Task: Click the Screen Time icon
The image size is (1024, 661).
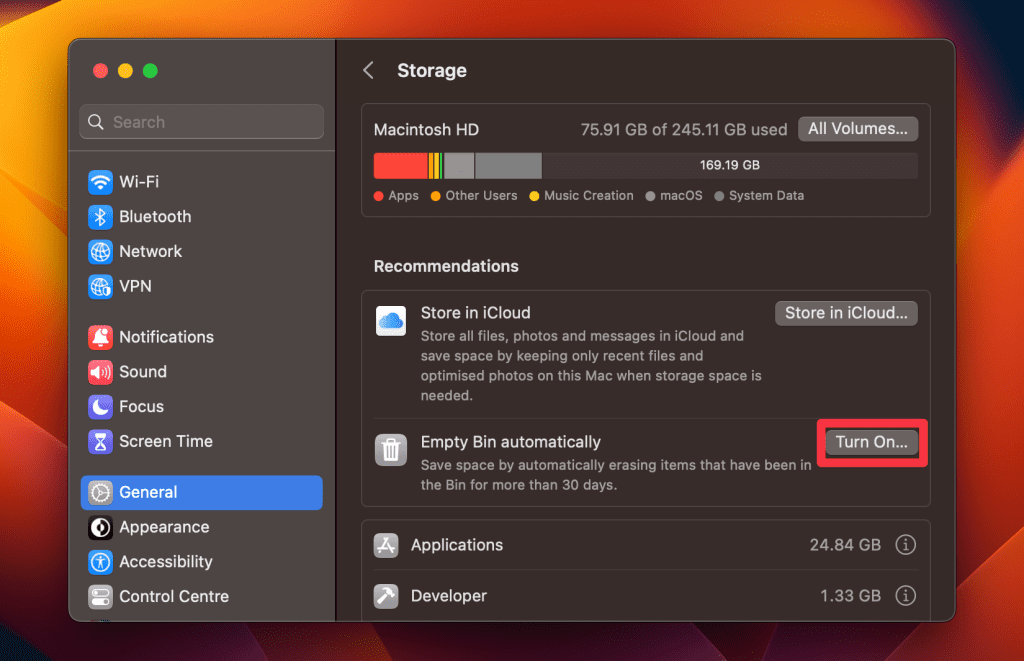Action: (x=150, y=441)
